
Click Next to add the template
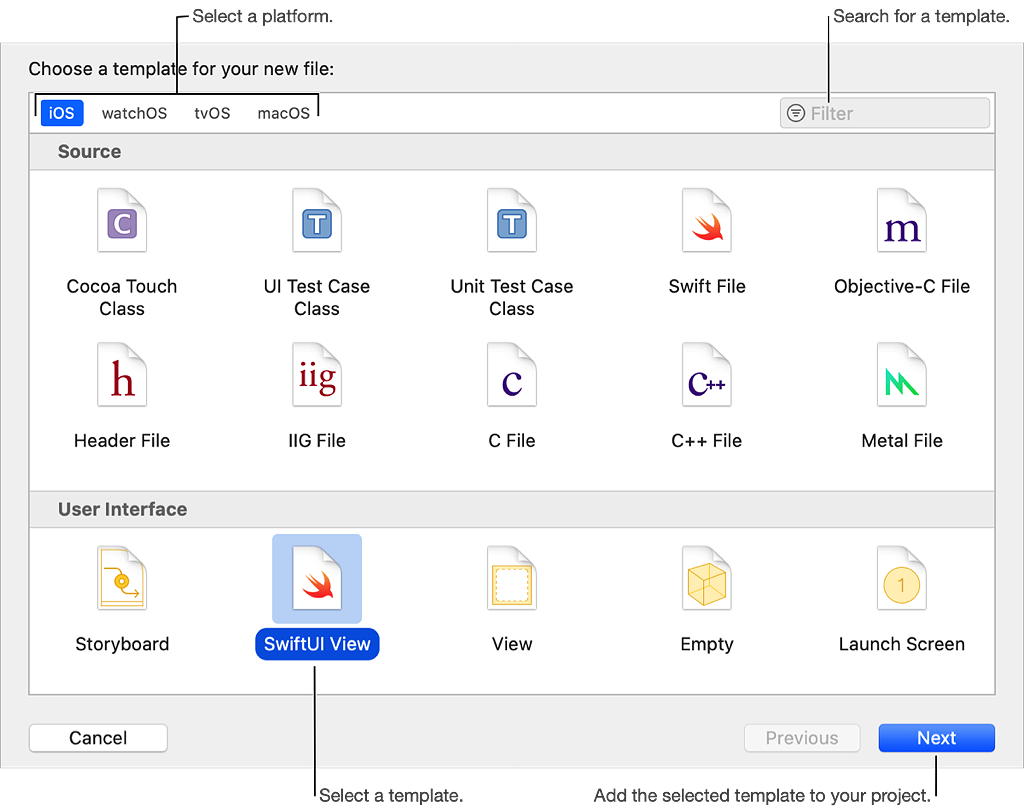(x=936, y=738)
